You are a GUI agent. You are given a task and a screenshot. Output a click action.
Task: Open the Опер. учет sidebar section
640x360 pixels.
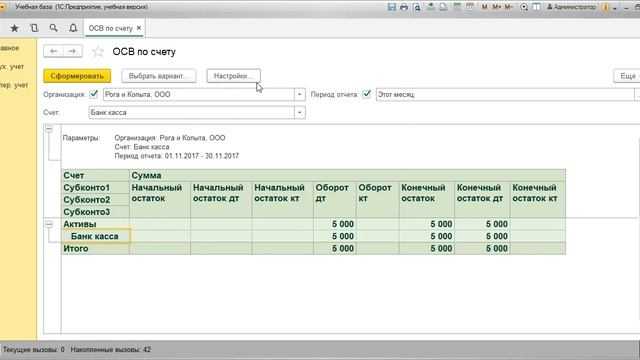14,85
